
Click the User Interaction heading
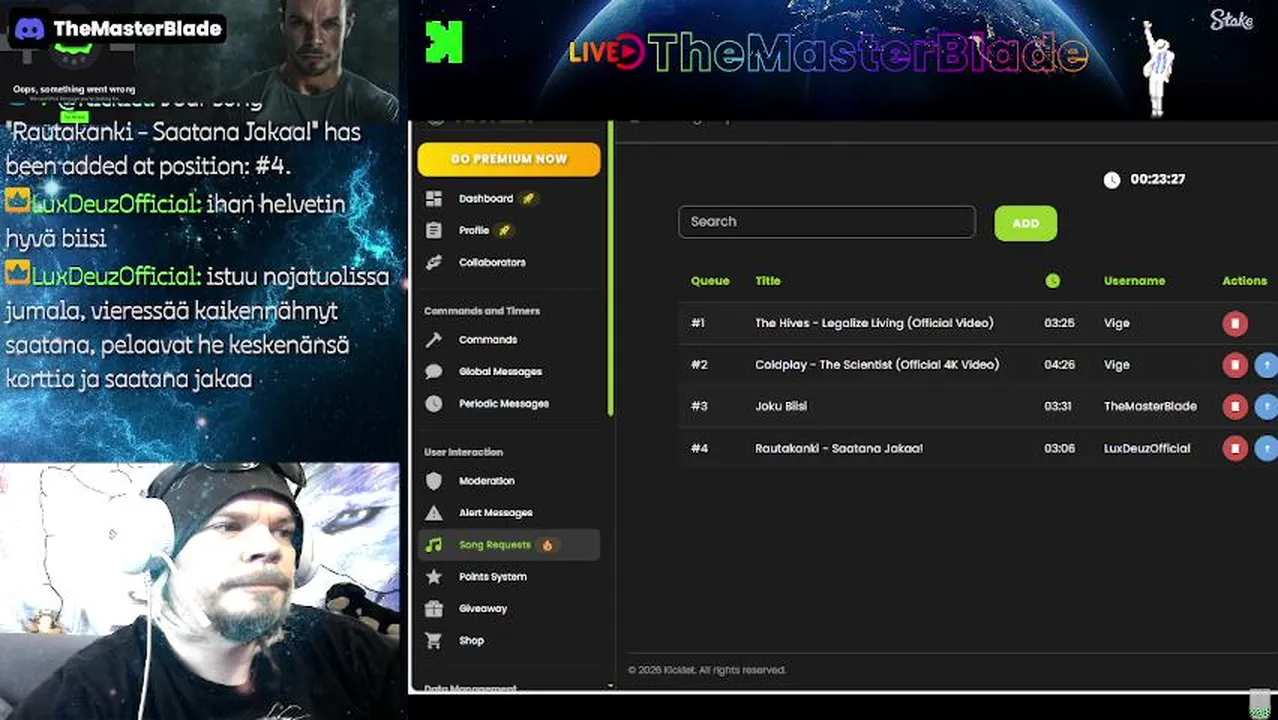[x=463, y=452]
